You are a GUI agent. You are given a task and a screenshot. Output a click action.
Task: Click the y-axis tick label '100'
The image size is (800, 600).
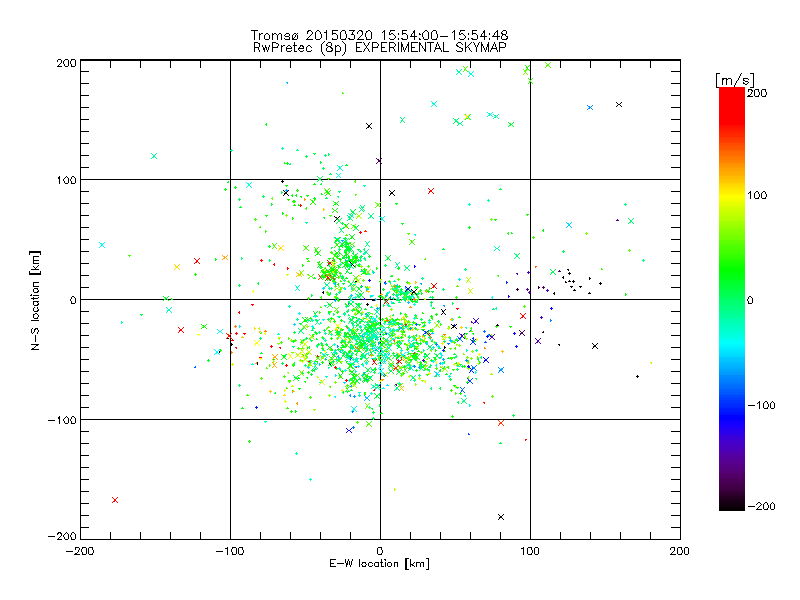[66, 180]
